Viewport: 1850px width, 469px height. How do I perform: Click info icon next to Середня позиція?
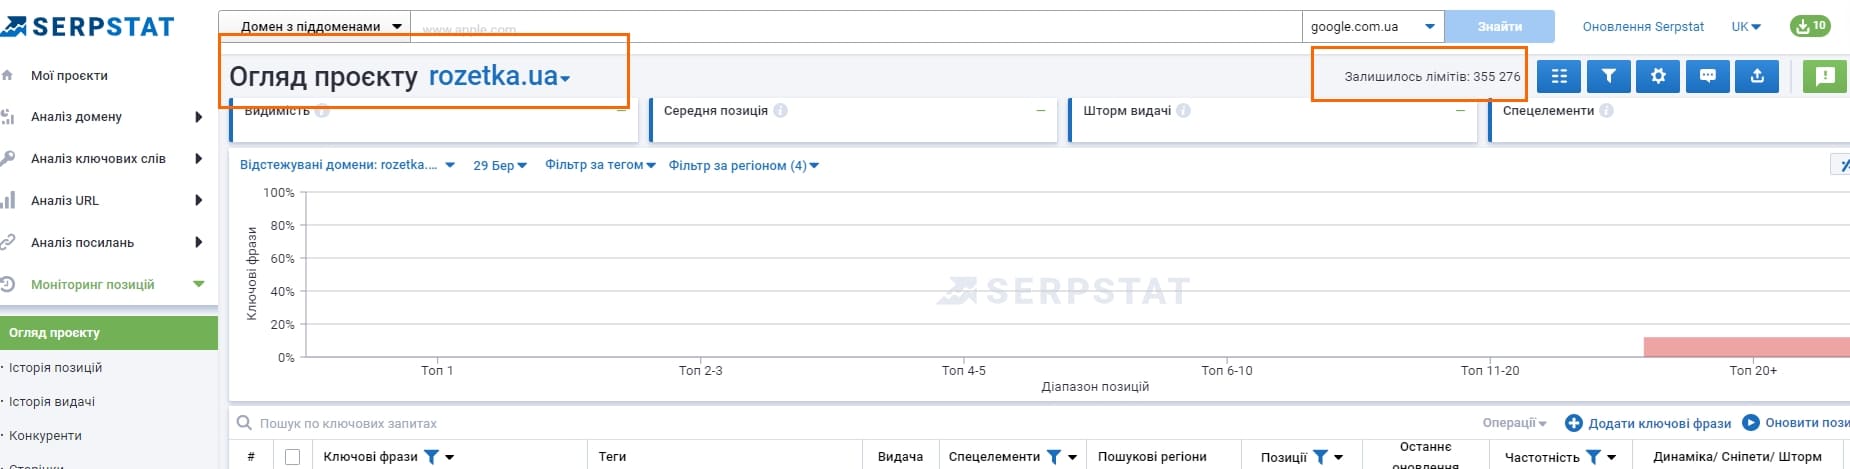[780, 110]
